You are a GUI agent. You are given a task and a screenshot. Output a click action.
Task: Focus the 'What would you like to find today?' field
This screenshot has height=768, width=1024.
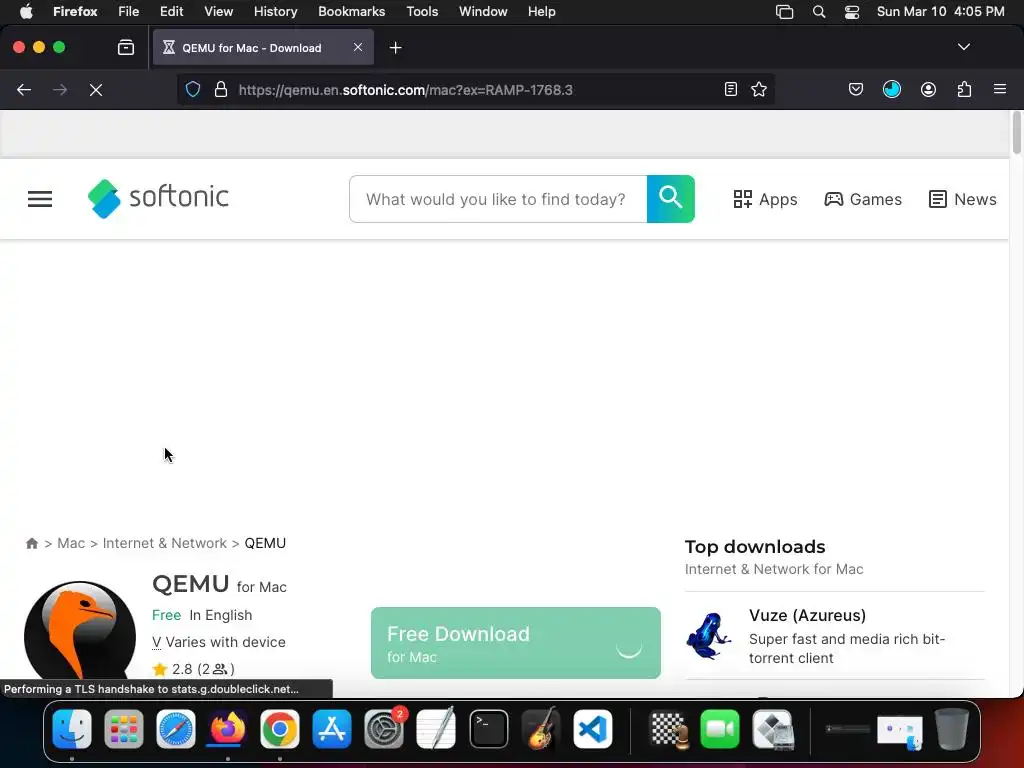click(x=498, y=199)
